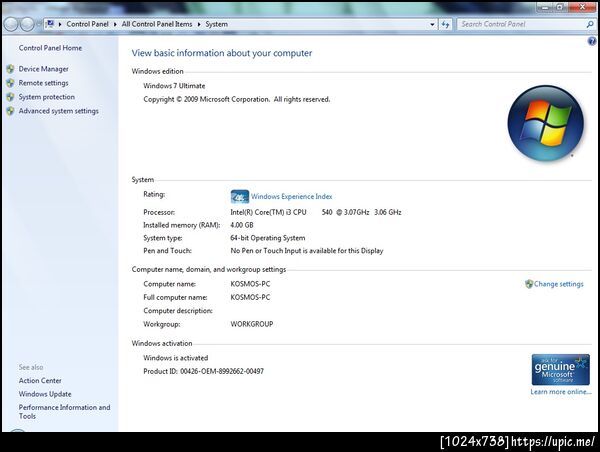The height and width of the screenshot is (452, 600).
Task: Open Action Center link
Action: point(40,380)
